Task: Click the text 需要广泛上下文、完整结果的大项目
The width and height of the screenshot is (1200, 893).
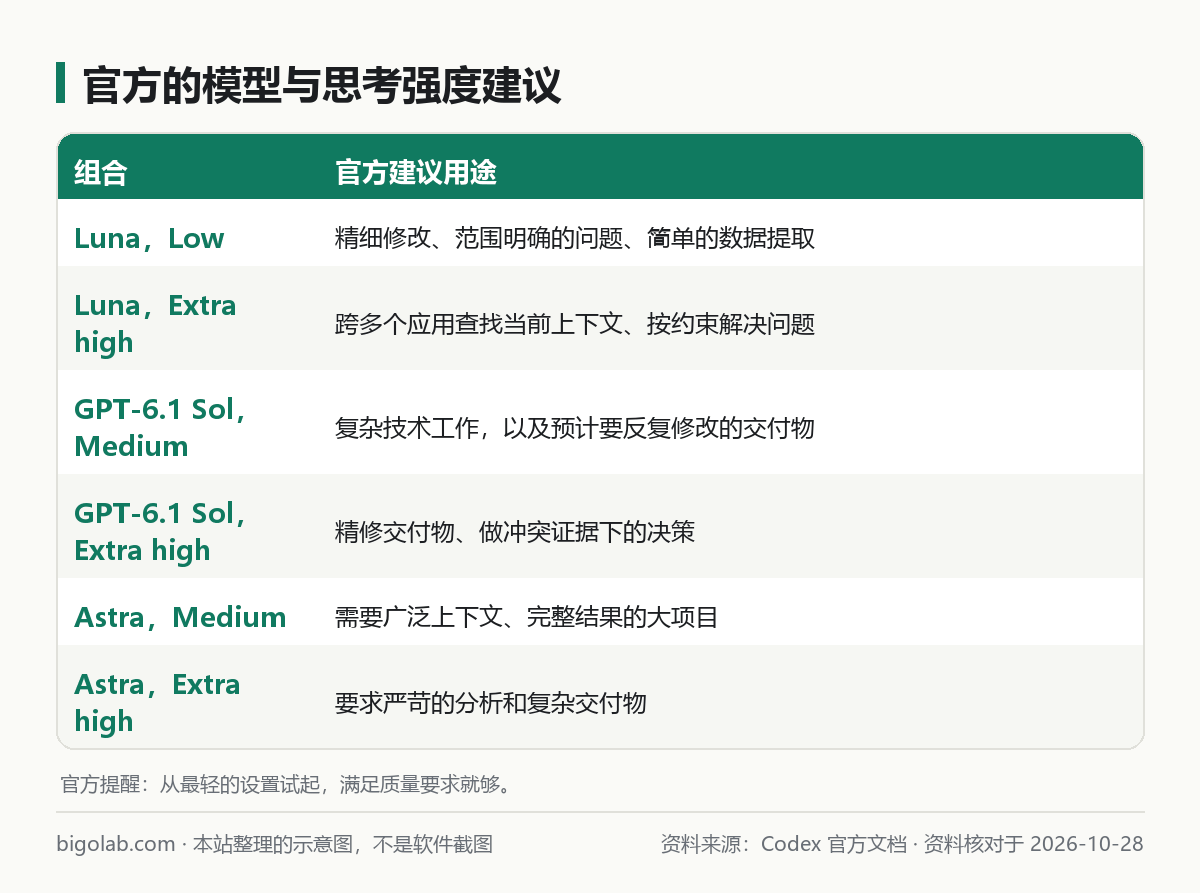Action: [x=527, y=617]
